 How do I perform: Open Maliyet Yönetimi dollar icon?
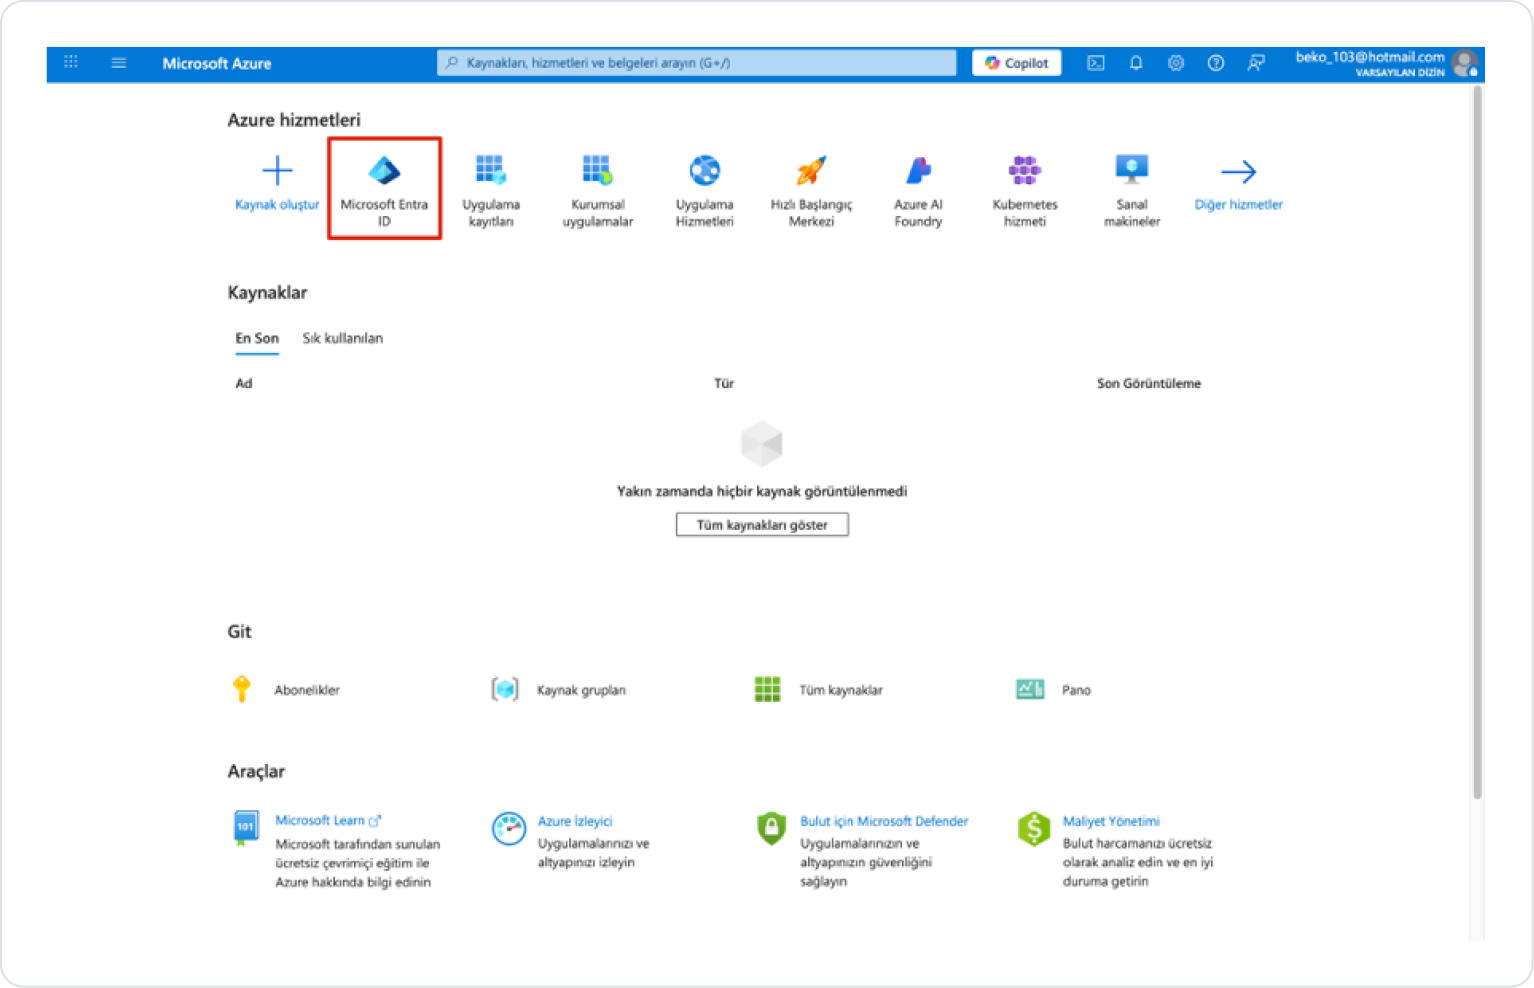[1034, 828]
